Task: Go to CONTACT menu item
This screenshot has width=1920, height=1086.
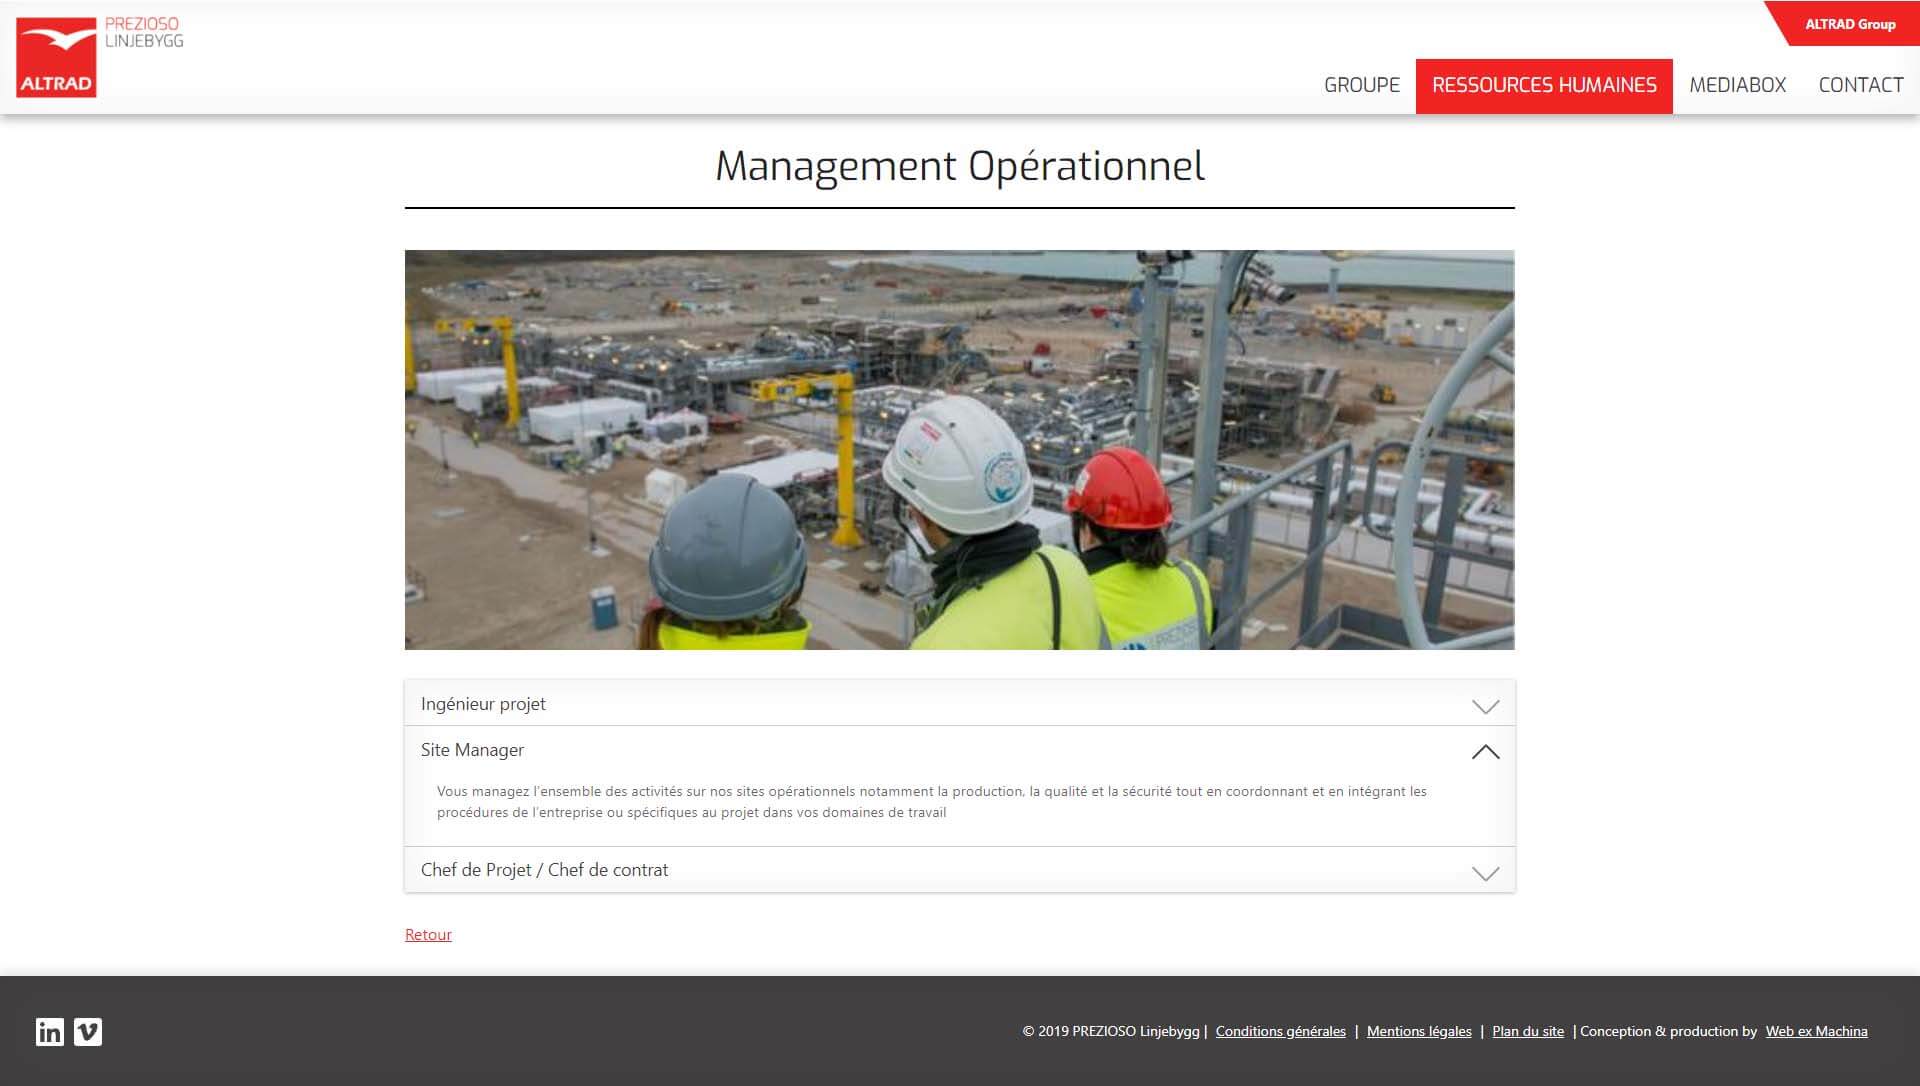Action: point(1860,85)
